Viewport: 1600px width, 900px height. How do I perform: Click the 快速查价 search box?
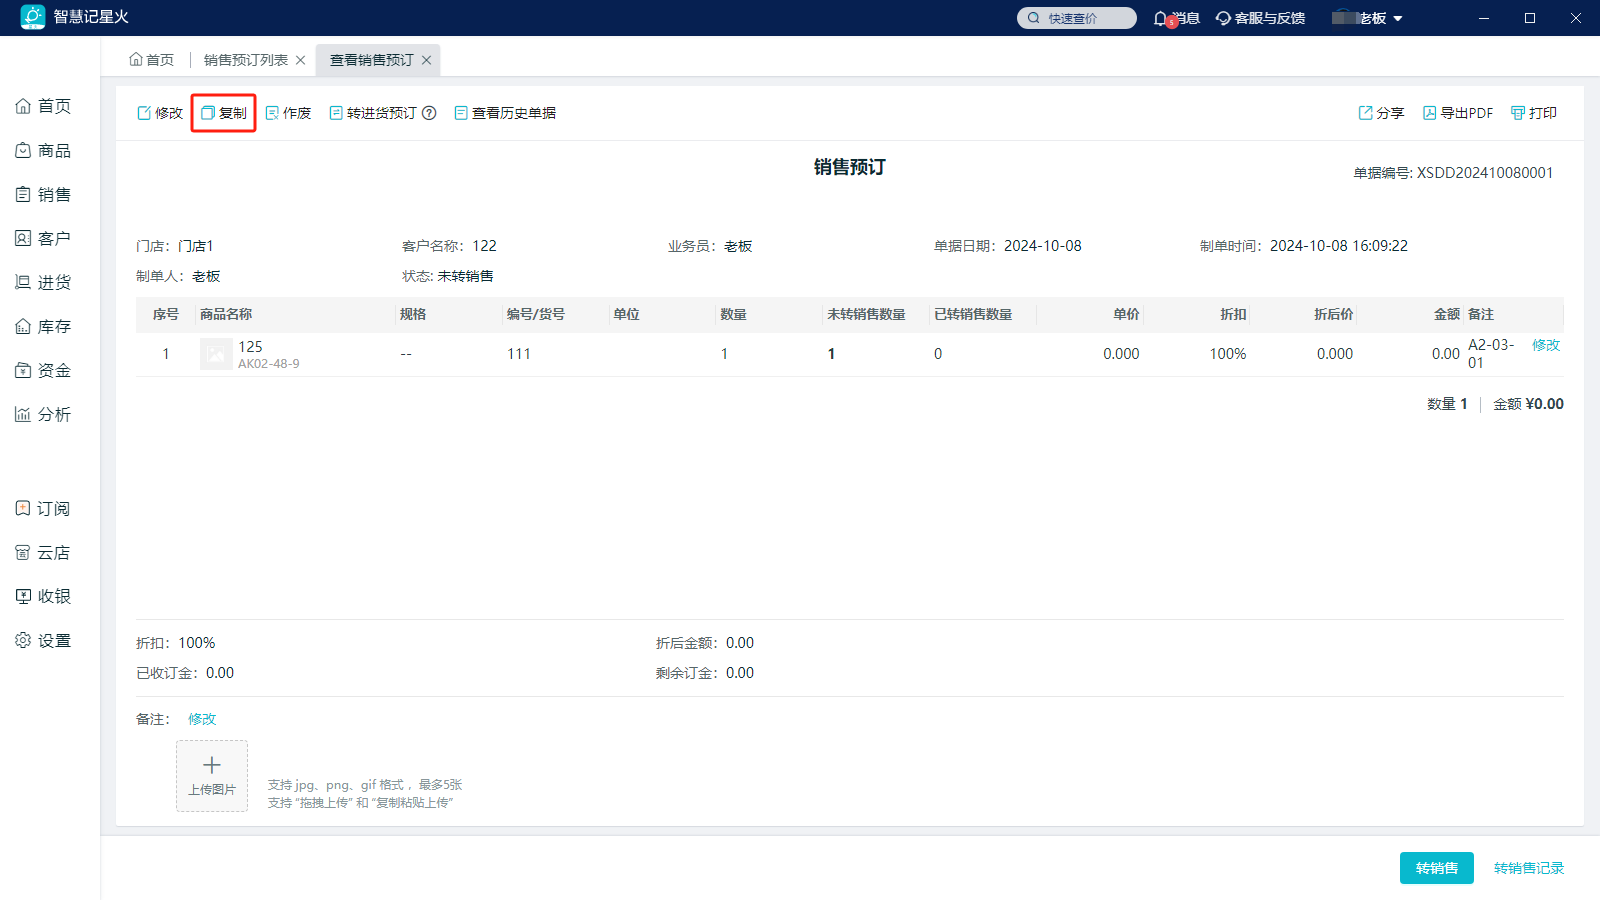click(x=1077, y=18)
